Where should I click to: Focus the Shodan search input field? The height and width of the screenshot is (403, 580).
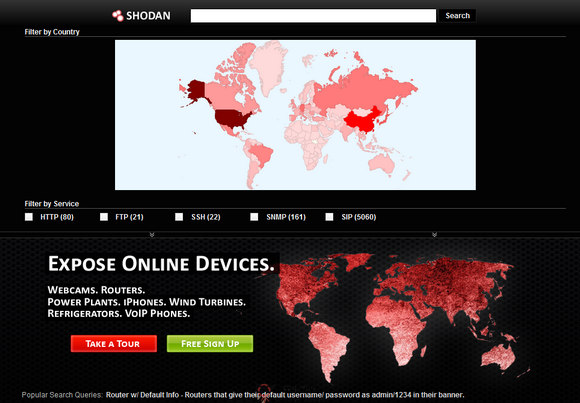(x=313, y=16)
